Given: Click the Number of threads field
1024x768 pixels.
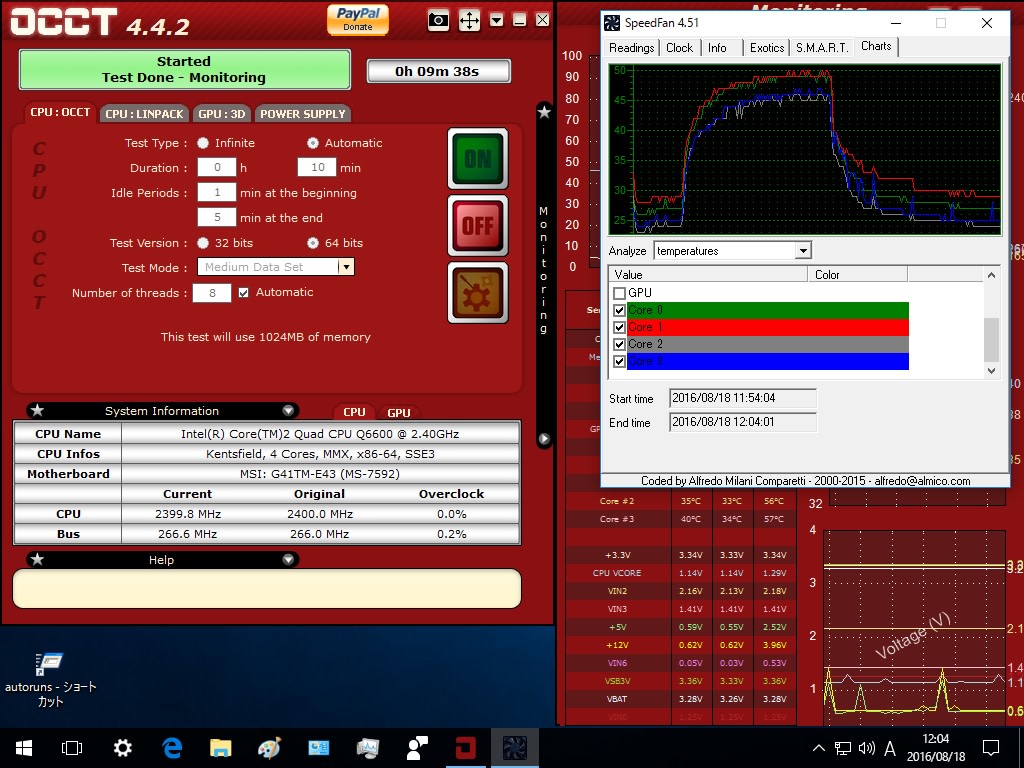Looking at the screenshot, I should pyautogui.click(x=212, y=293).
